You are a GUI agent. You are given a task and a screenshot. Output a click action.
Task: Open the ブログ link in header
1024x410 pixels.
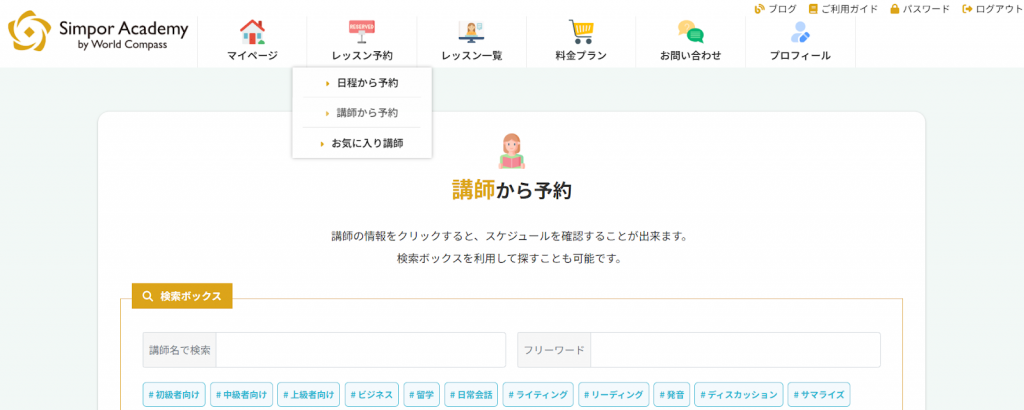tap(775, 9)
